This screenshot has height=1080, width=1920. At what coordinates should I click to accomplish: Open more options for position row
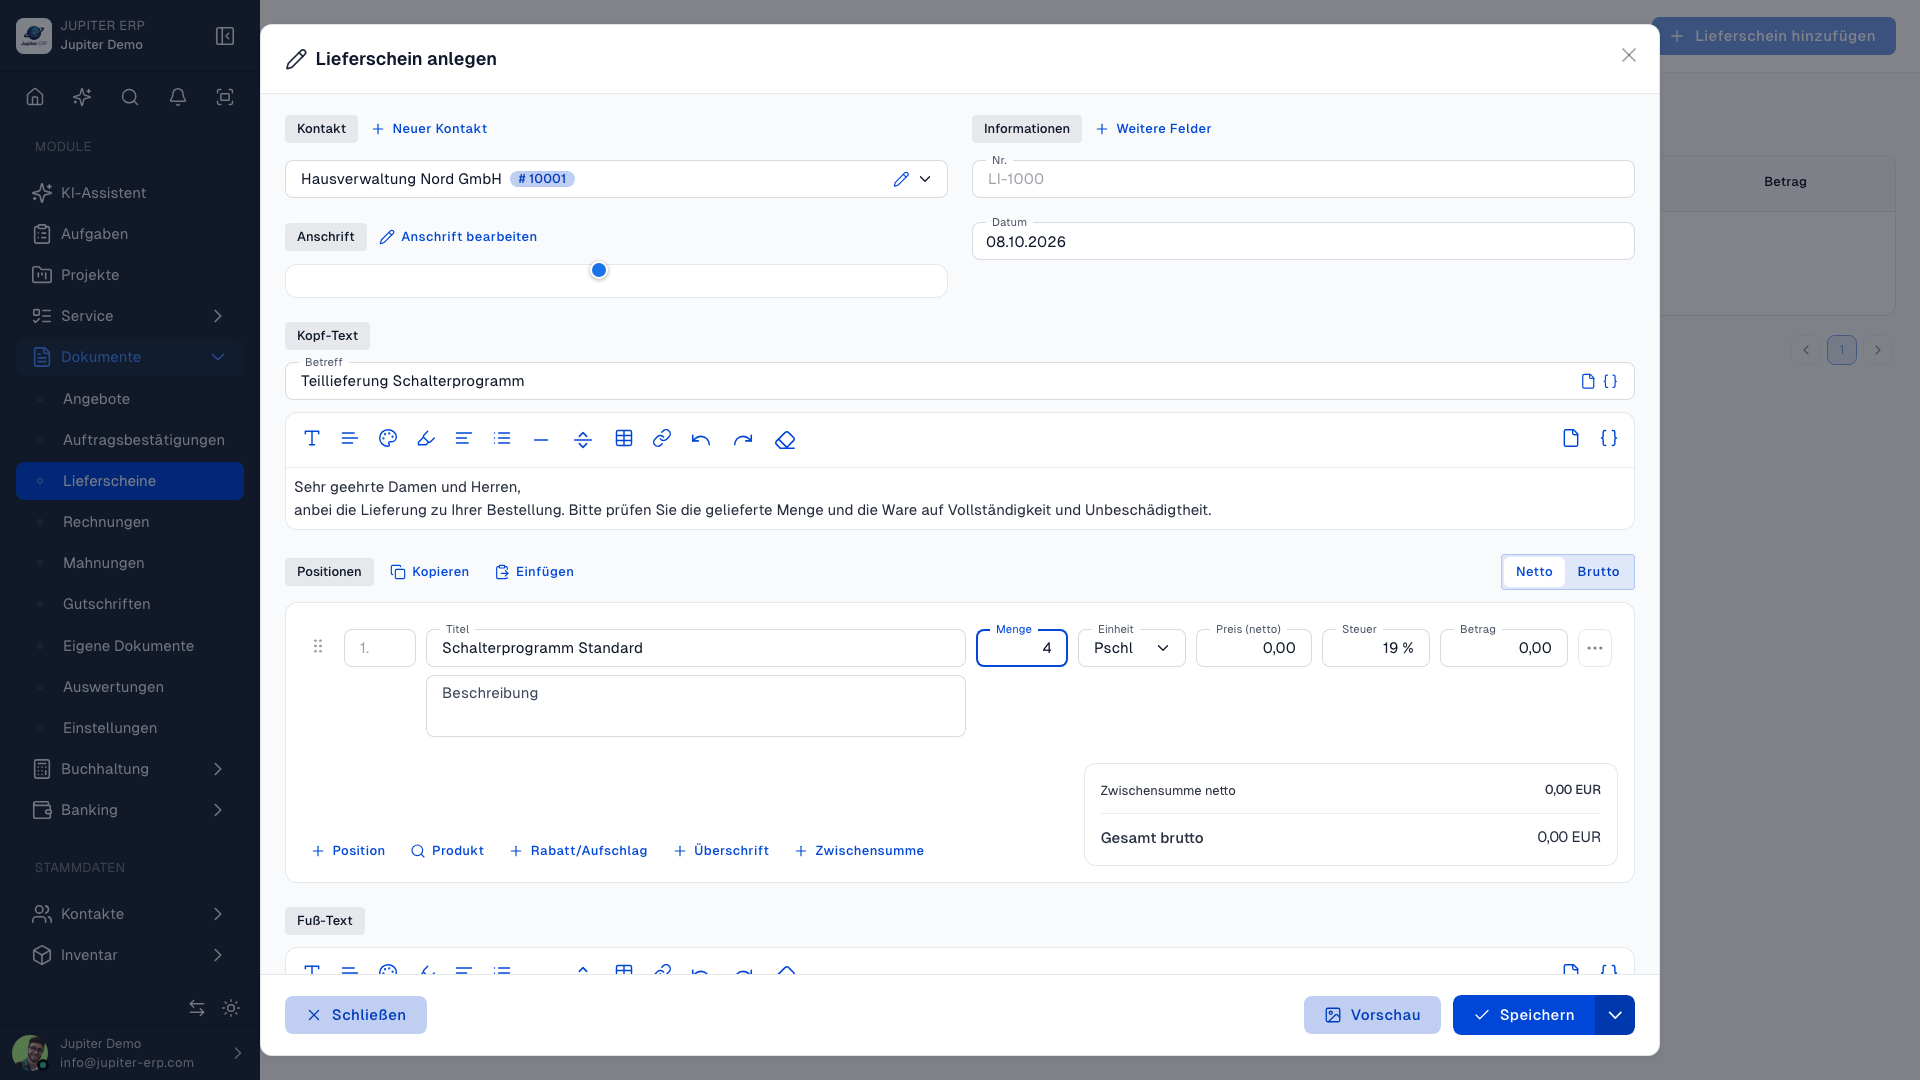1595,648
